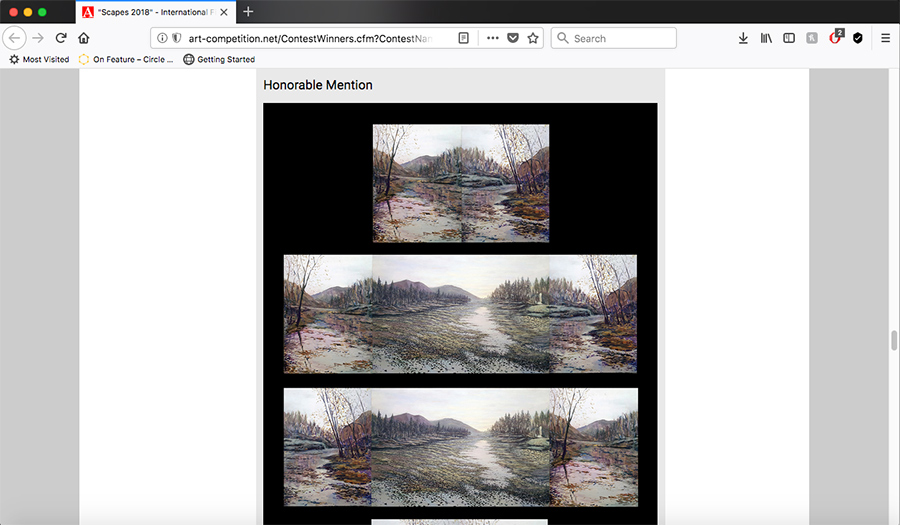Click the address bar URL
900x525 pixels.
coord(310,38)
